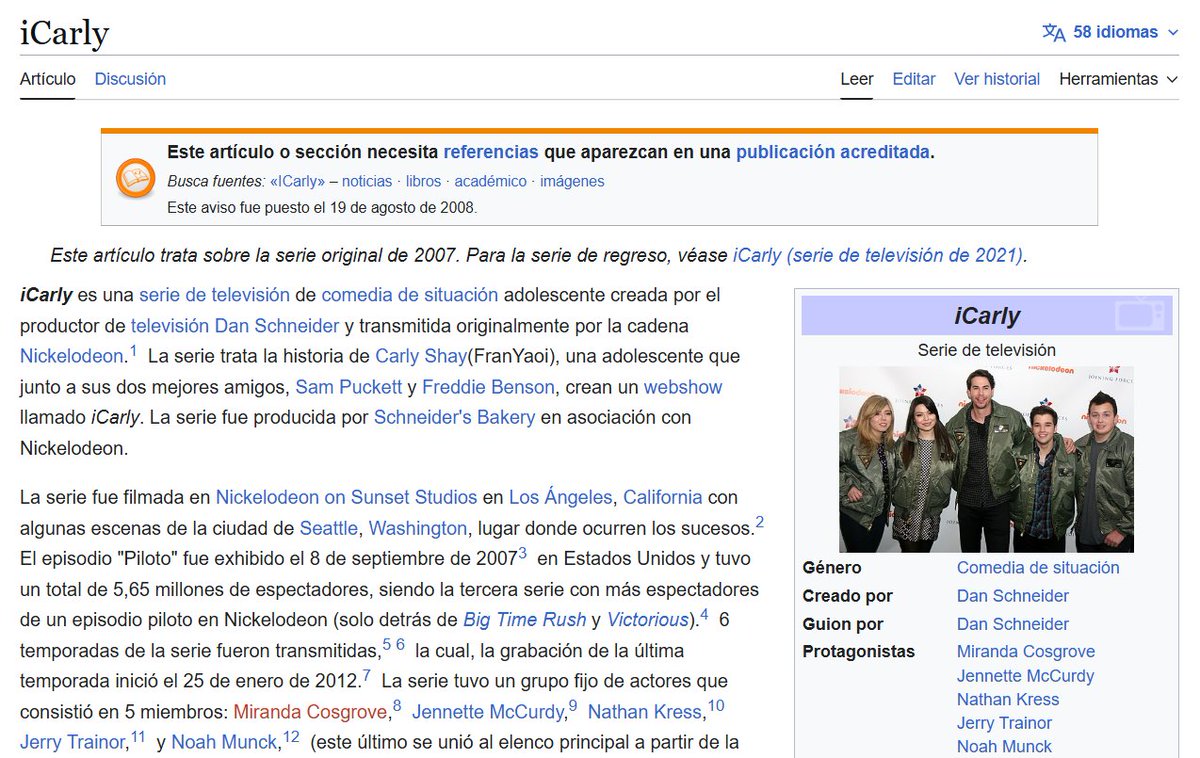Viewport: 1200px width, 758px height.
Task: Click the libros source link
Action: coord(423,181)
